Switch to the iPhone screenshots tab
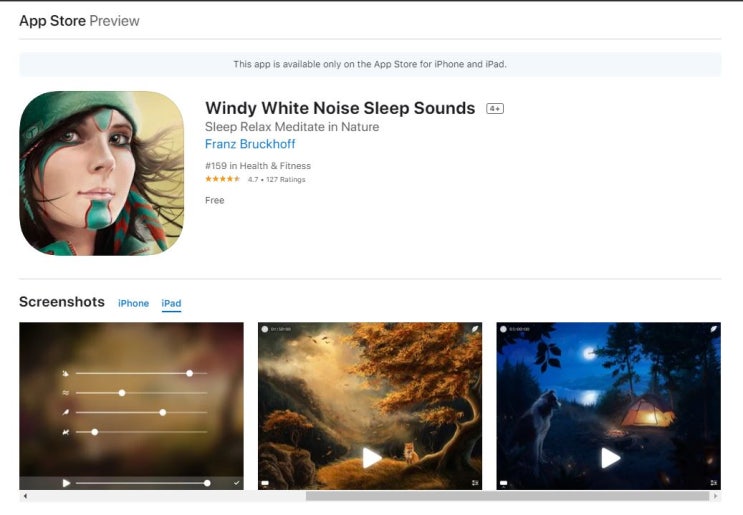Screen dimensions: 743x515 (x=133, y=303)
